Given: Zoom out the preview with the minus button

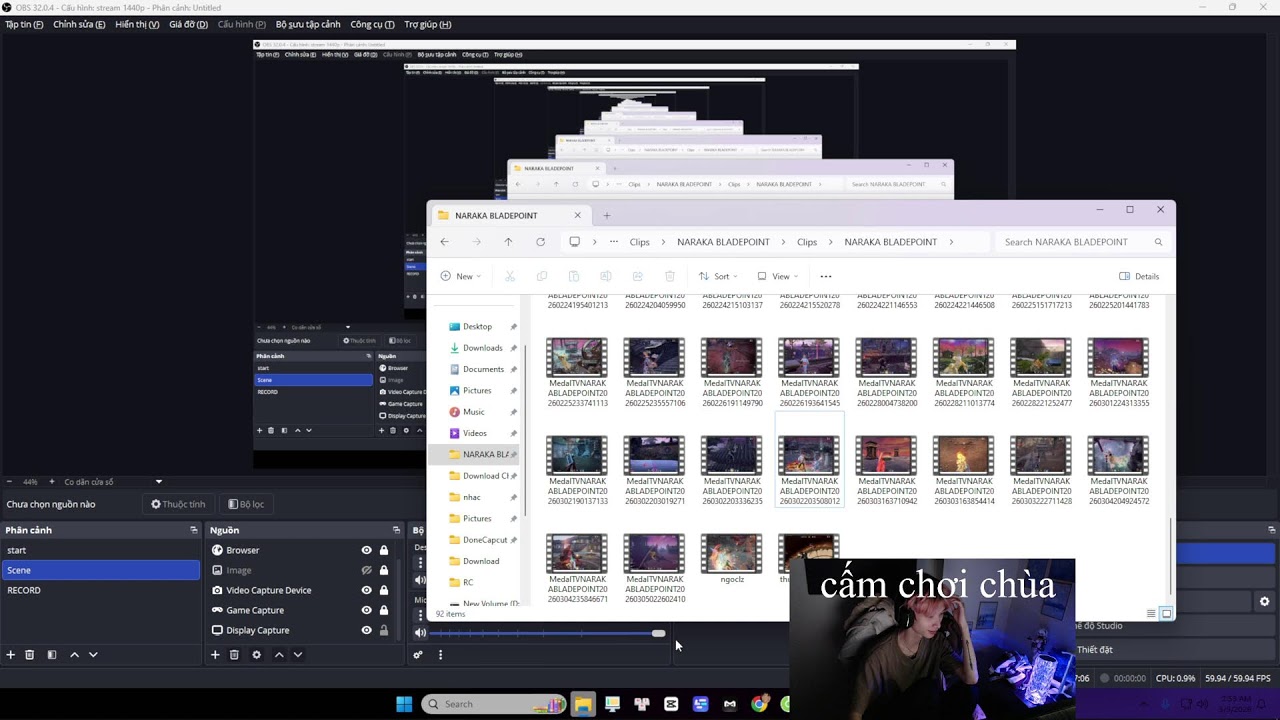Looking at the screenshot, I should coord(9,482).
